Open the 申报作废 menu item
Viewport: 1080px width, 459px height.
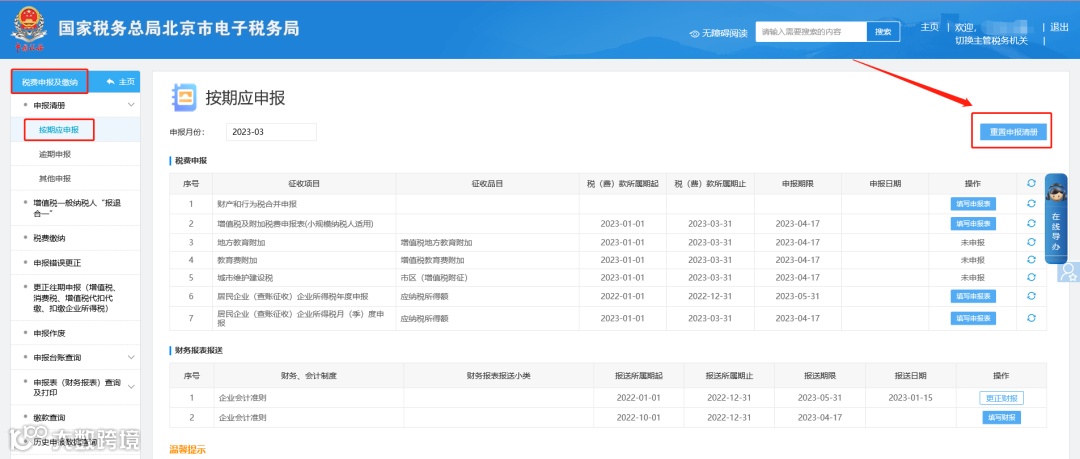(x=49, y=334)
